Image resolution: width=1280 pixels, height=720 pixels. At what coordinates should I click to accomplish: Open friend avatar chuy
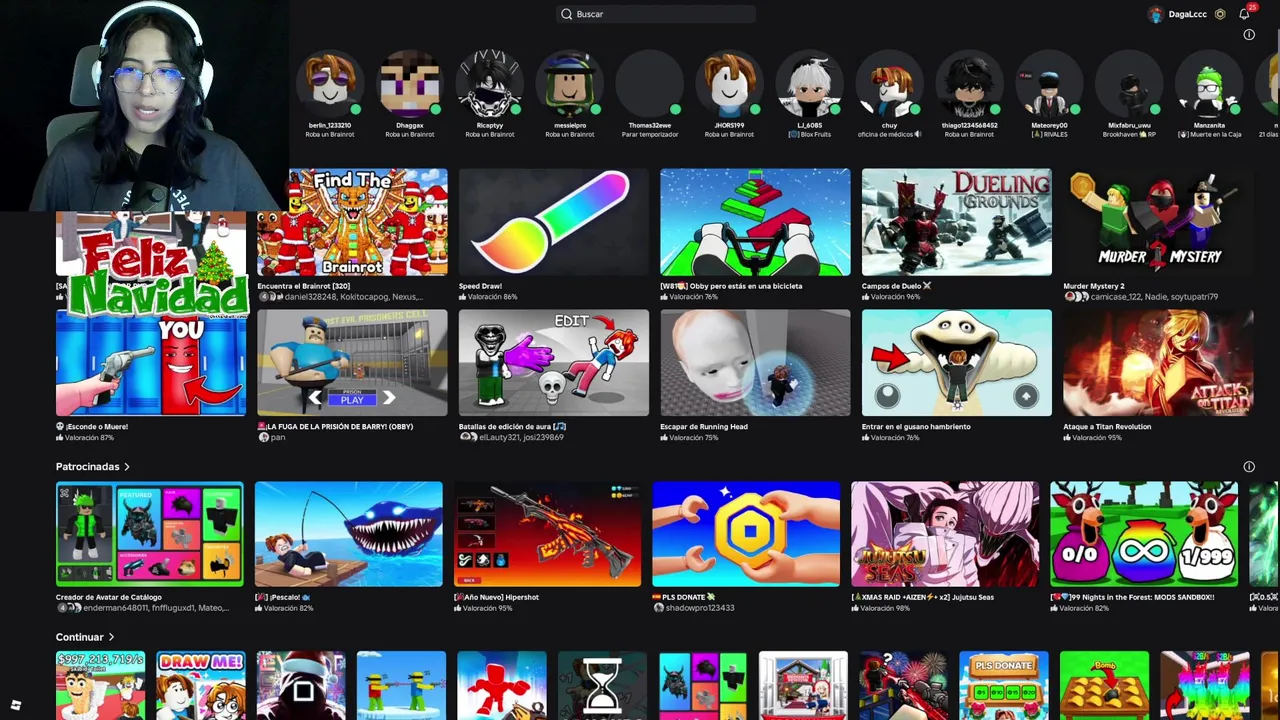(889, 84)
